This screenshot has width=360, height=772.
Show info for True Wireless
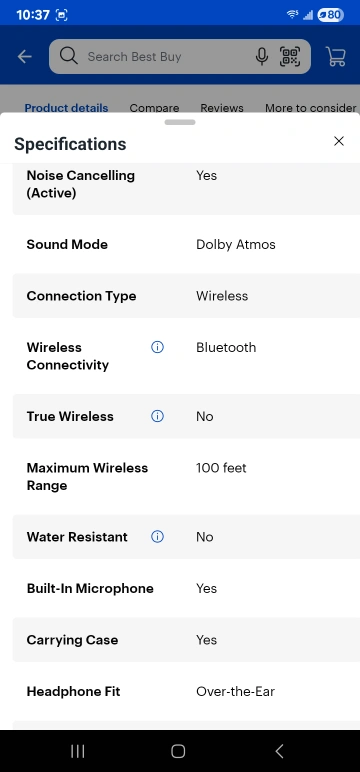pyautogui.click(x=157, y=416)
